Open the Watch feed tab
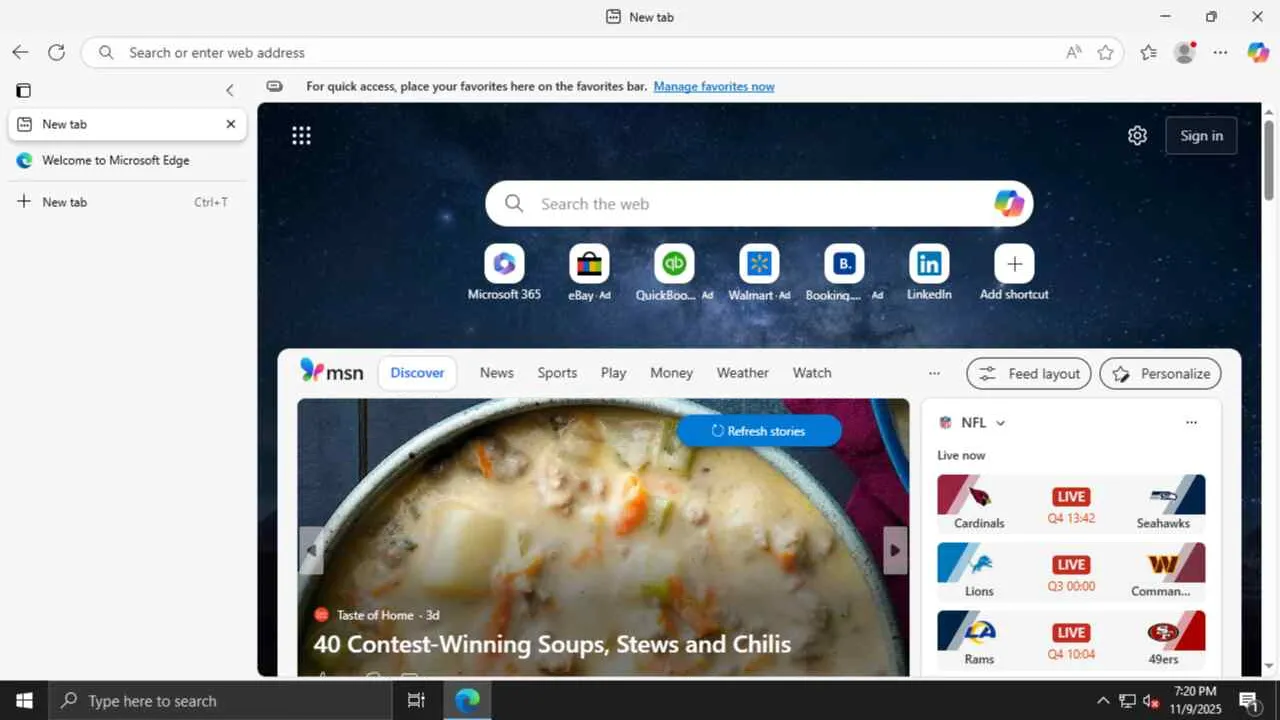Viewport: 1280px width, 720px height. 812,373
